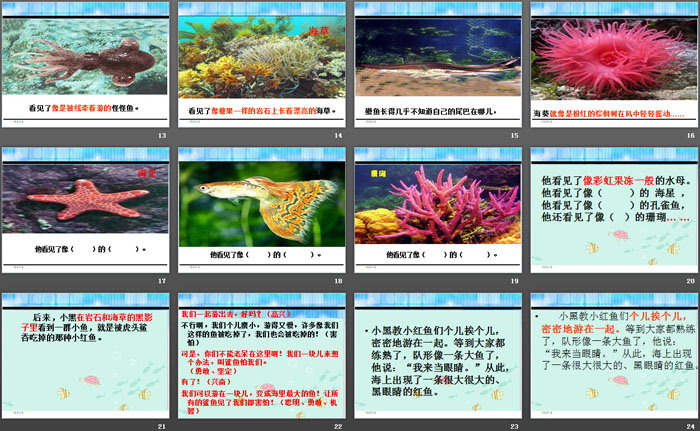Select slide 17 showing the red starfish

(85, 210)
